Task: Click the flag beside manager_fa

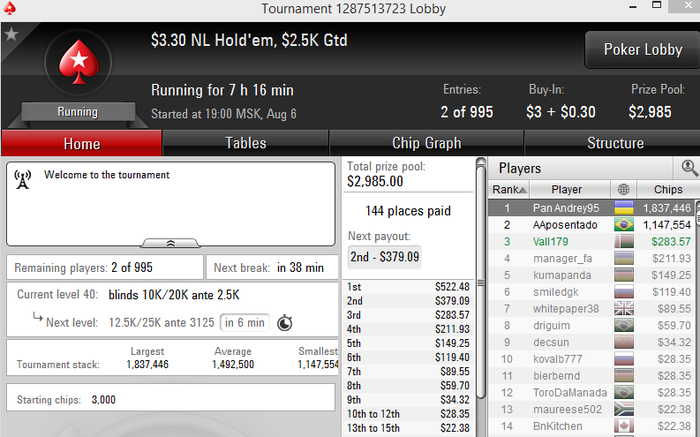Action: point(624,258)
